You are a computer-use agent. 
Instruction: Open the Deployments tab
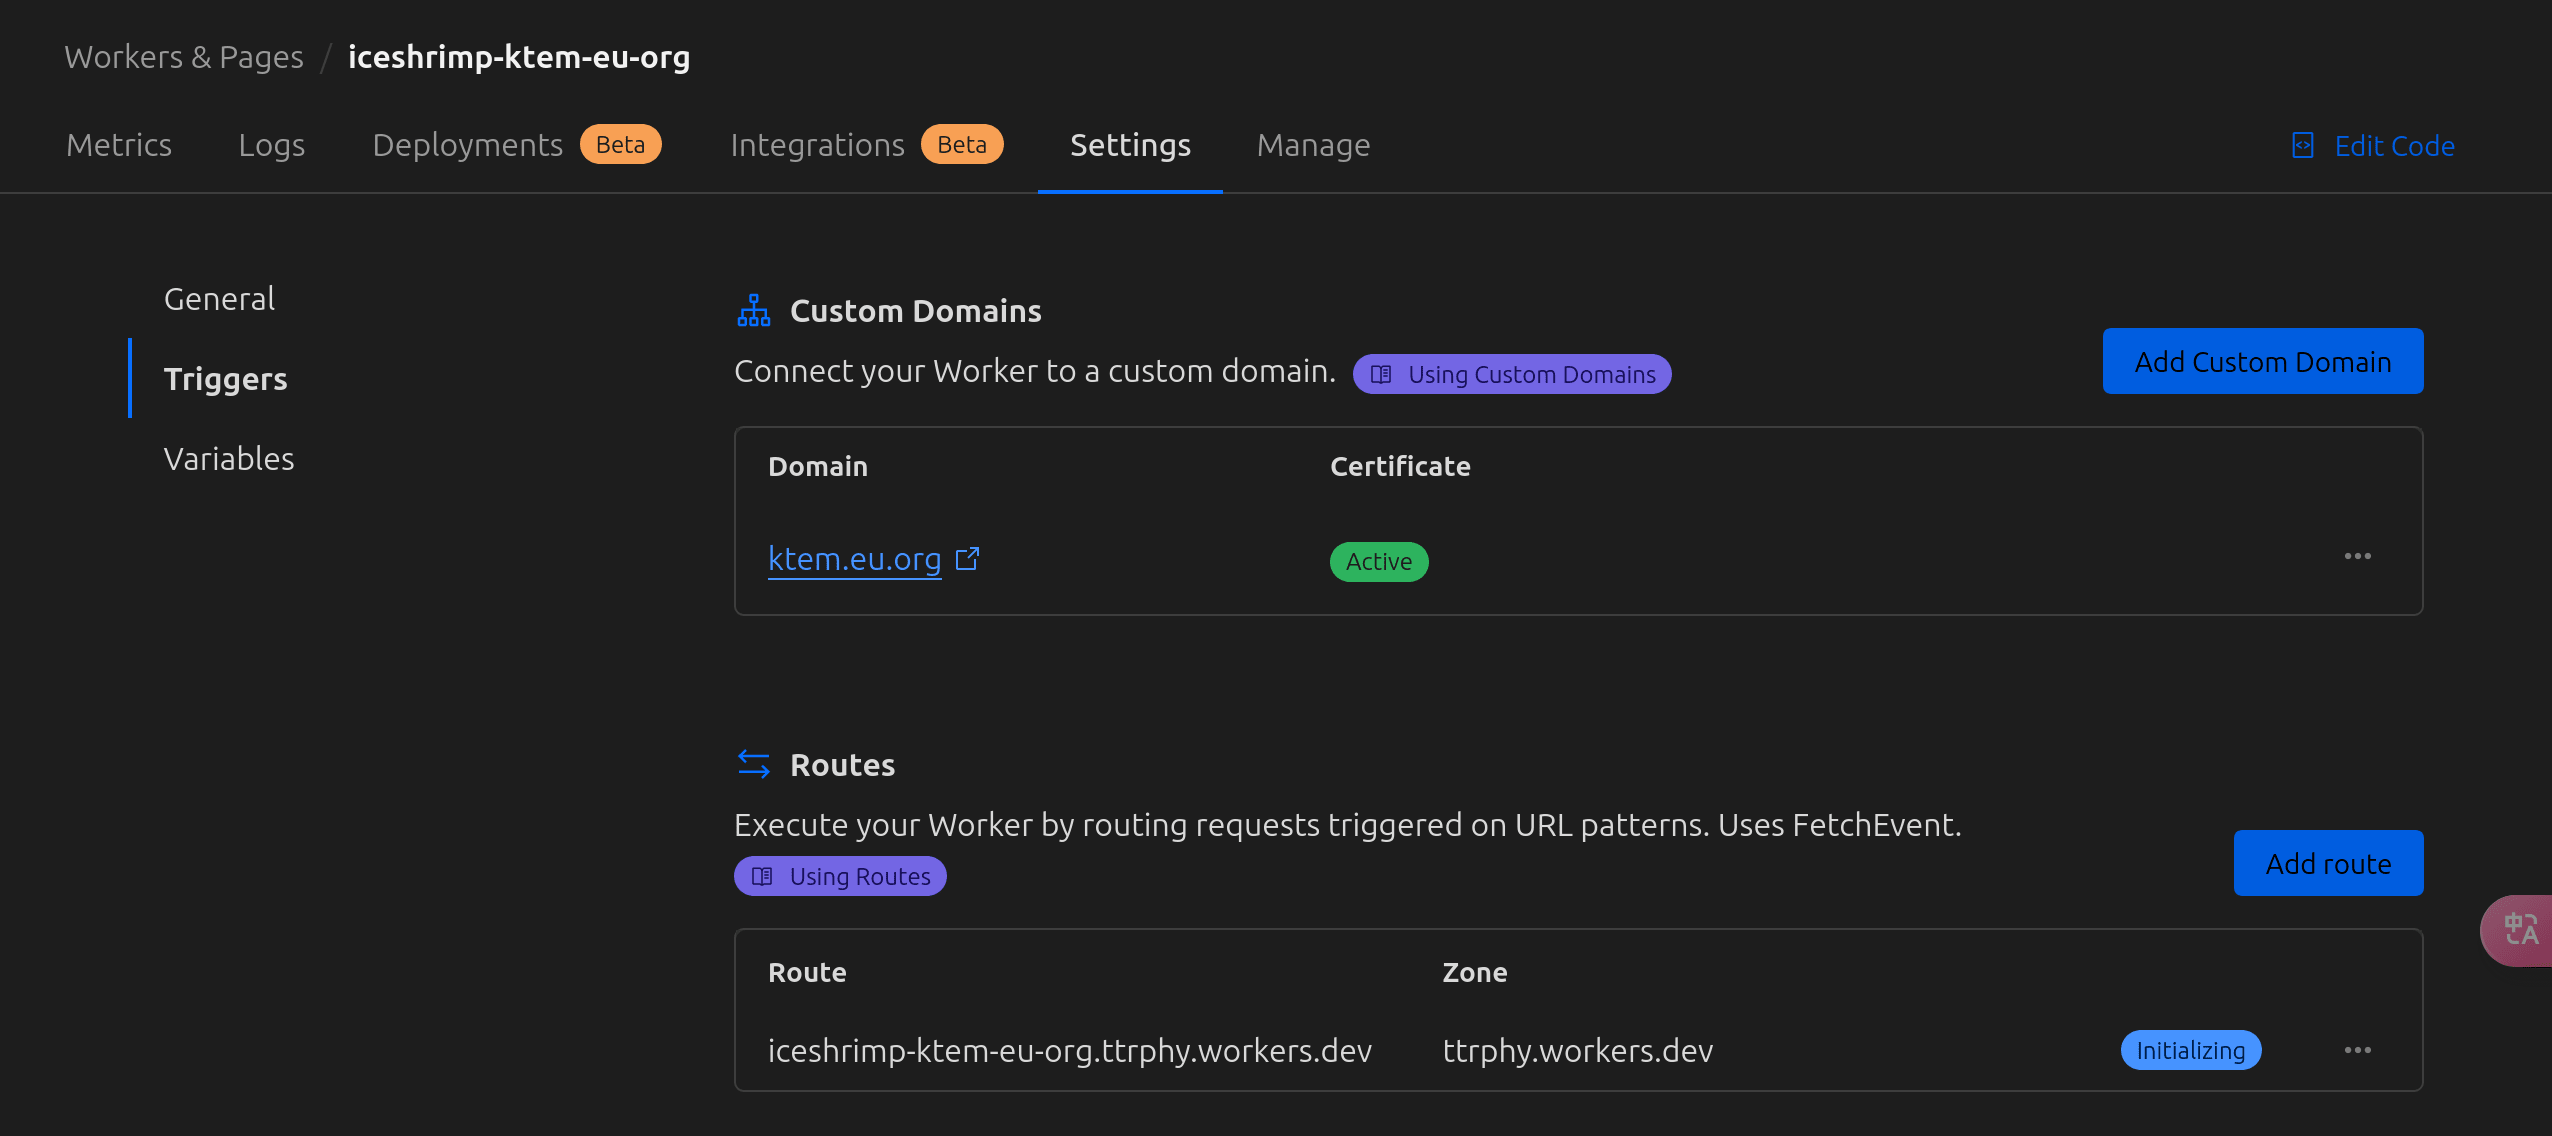click(x=467, y=145)
